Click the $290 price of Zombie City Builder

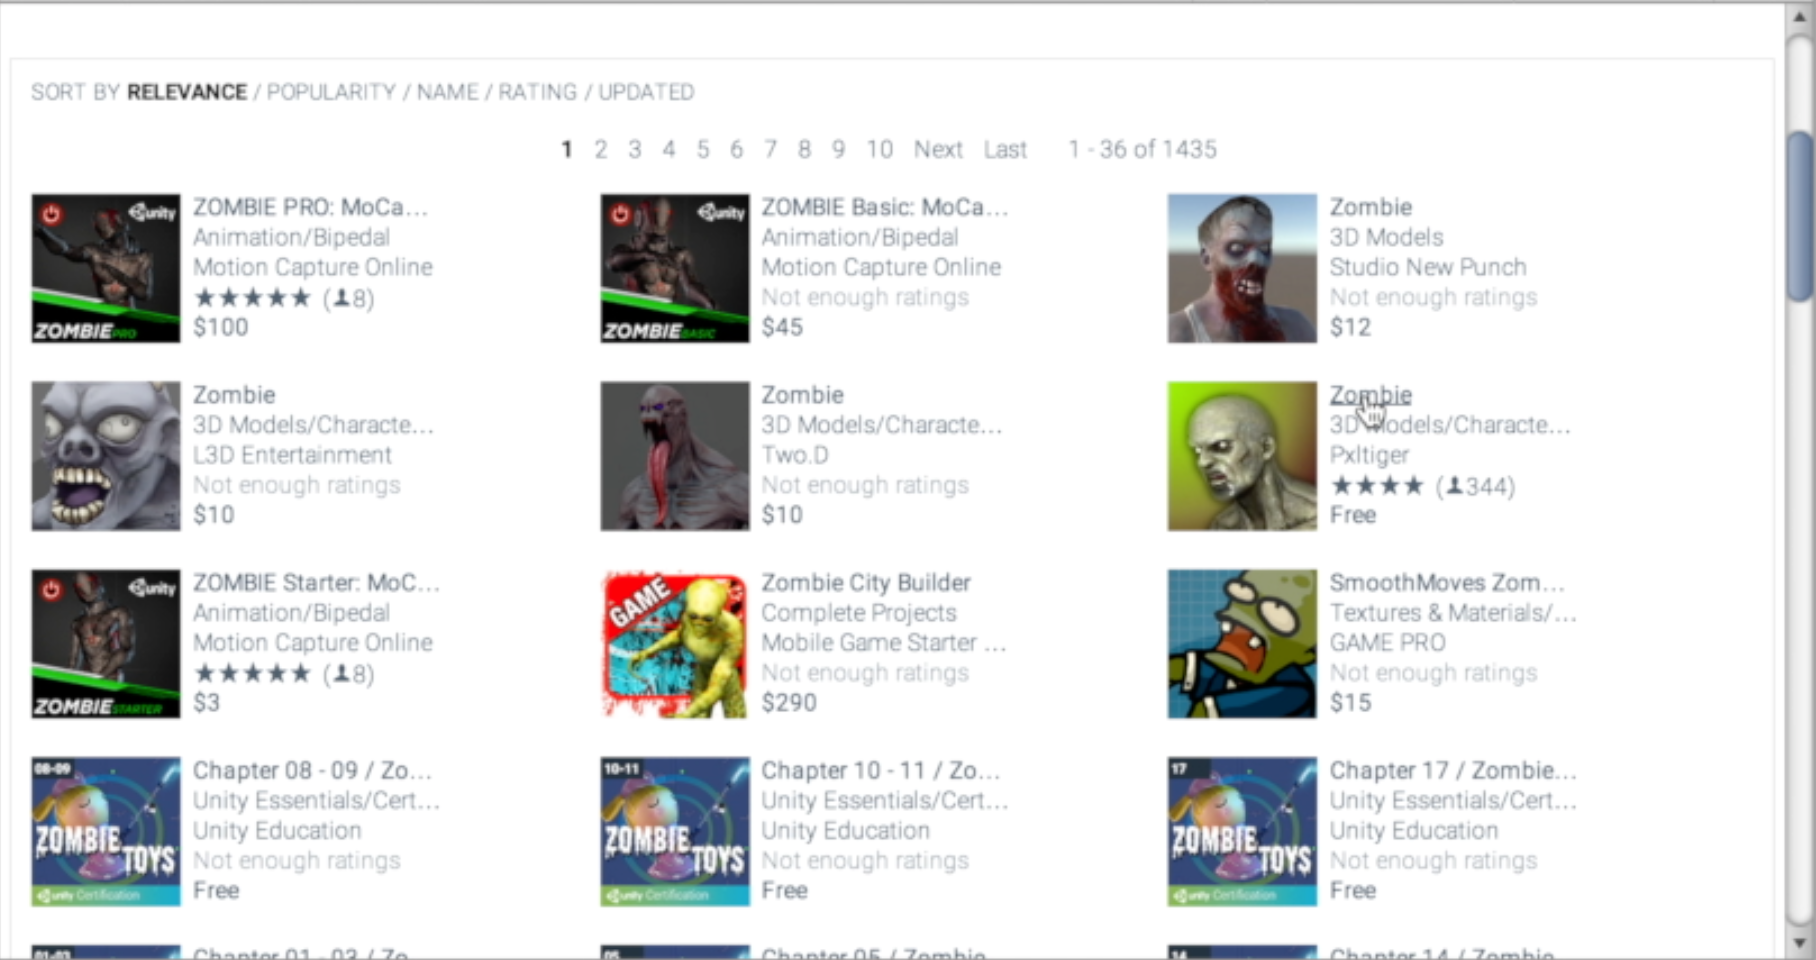click(789, 703)
